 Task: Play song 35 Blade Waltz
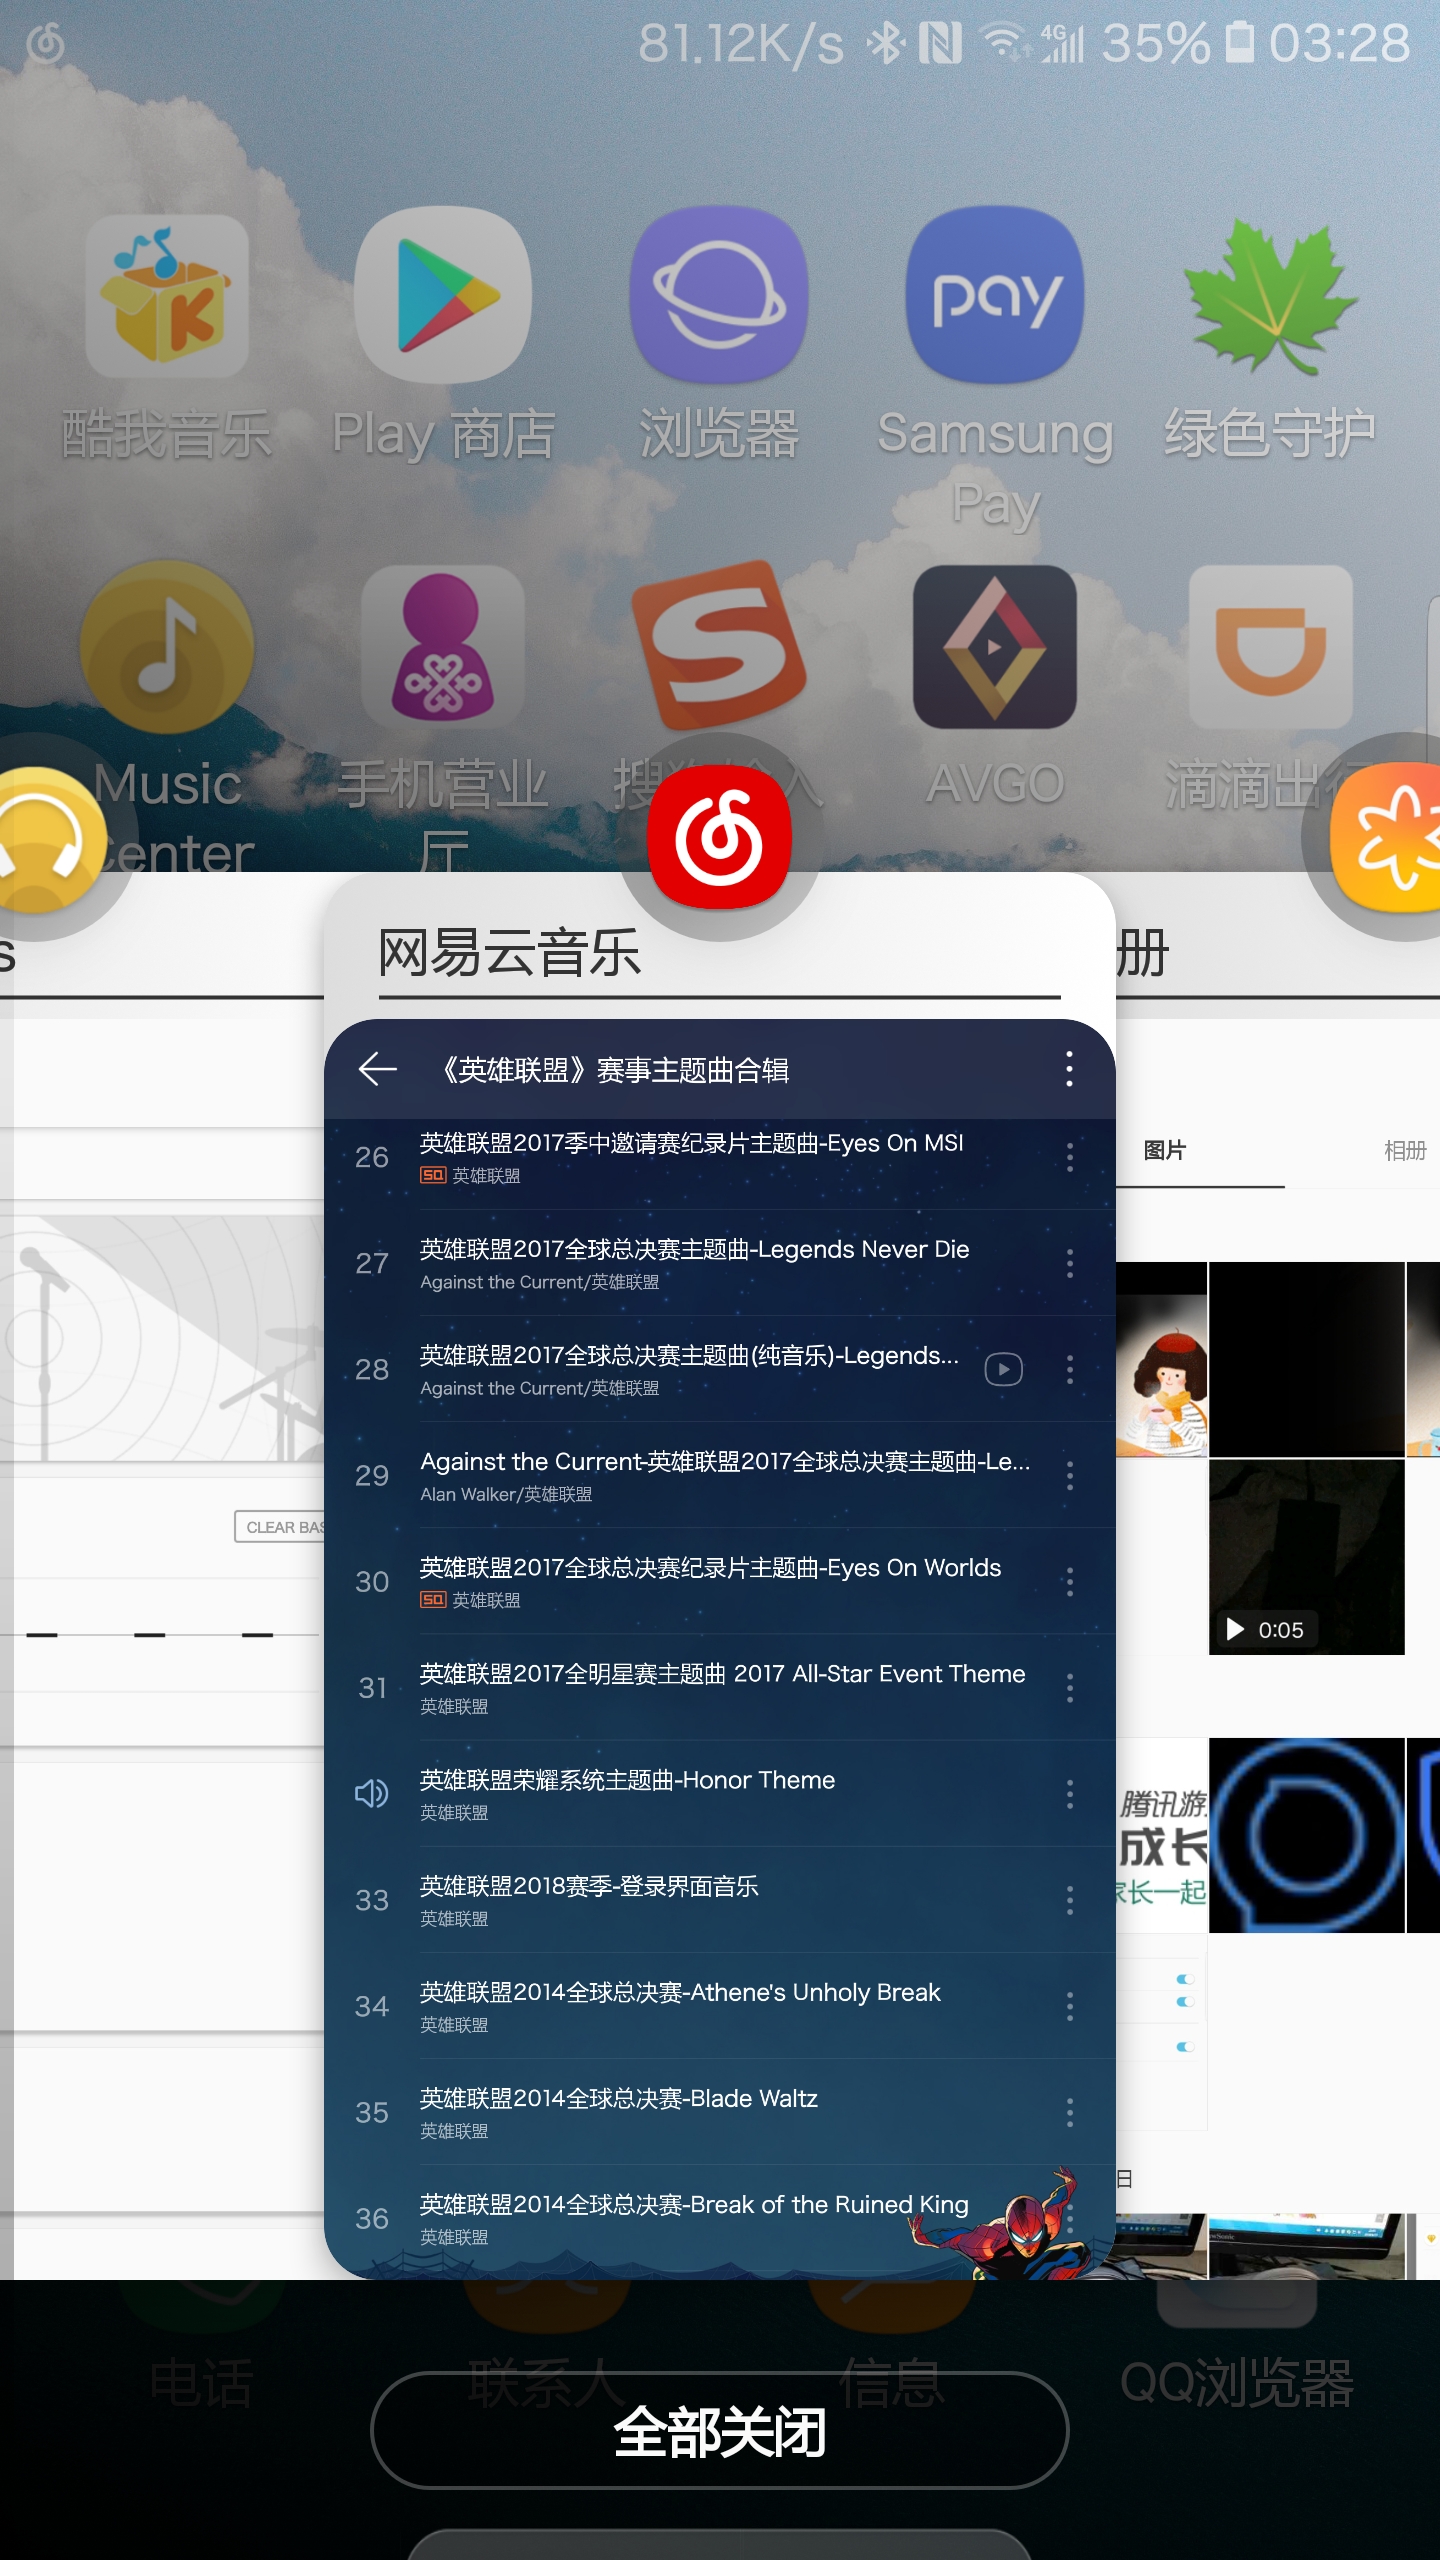coord(719,2112)
